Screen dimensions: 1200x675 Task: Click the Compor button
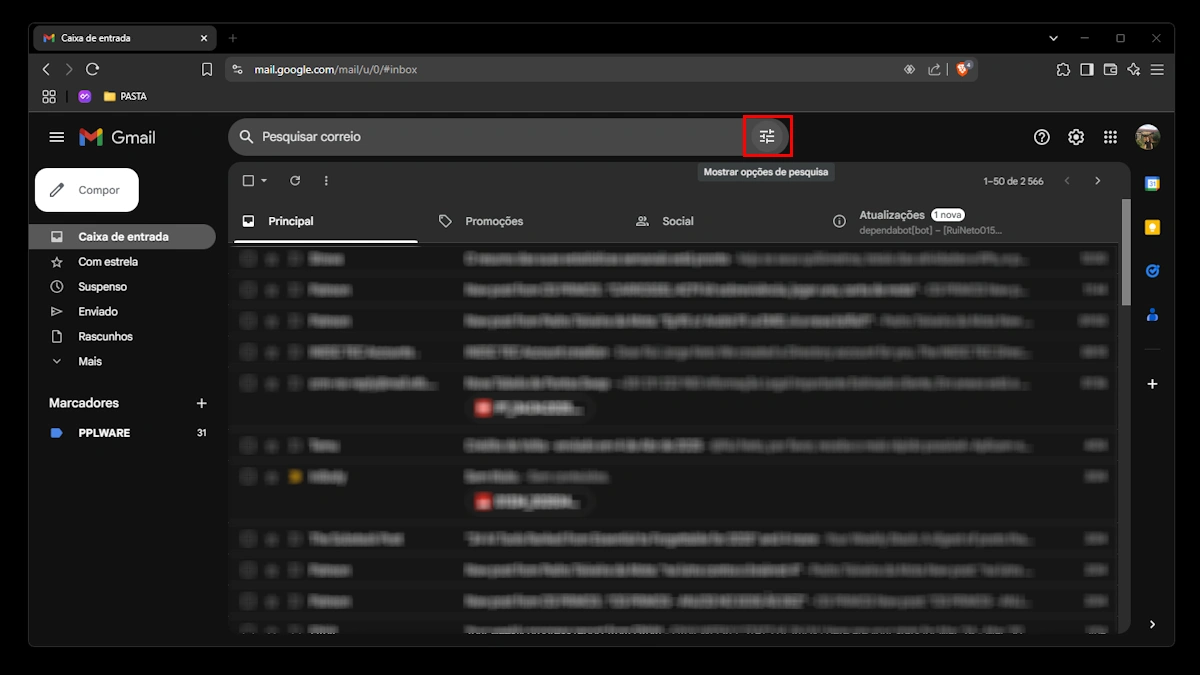coord(87,190)
